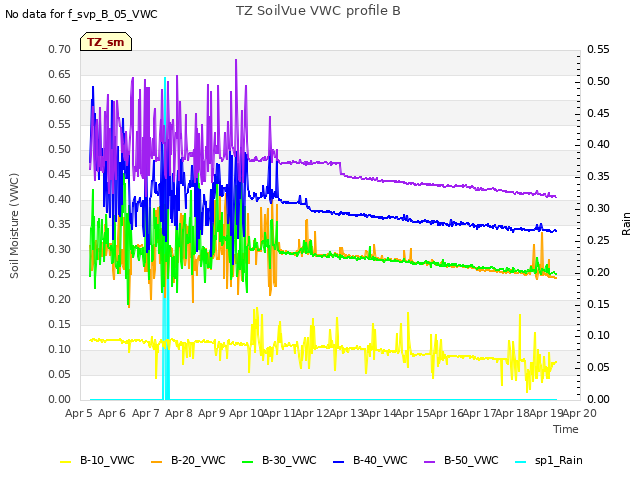Screen dimensions: 640x480
Task: Click the Apr 8 date tick label
Action: 179,413
